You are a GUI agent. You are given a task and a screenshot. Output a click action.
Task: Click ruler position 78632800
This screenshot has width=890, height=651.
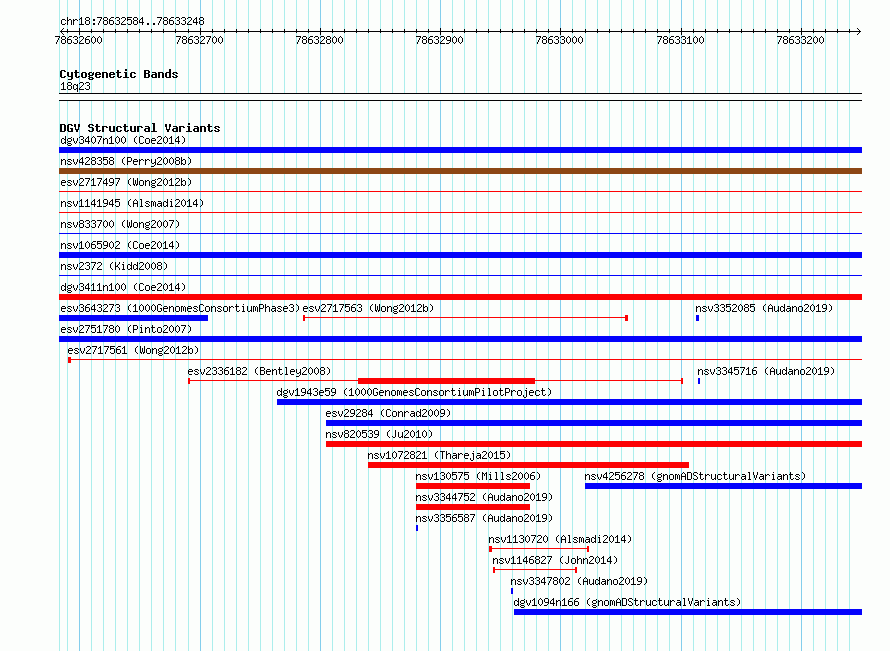320,40
